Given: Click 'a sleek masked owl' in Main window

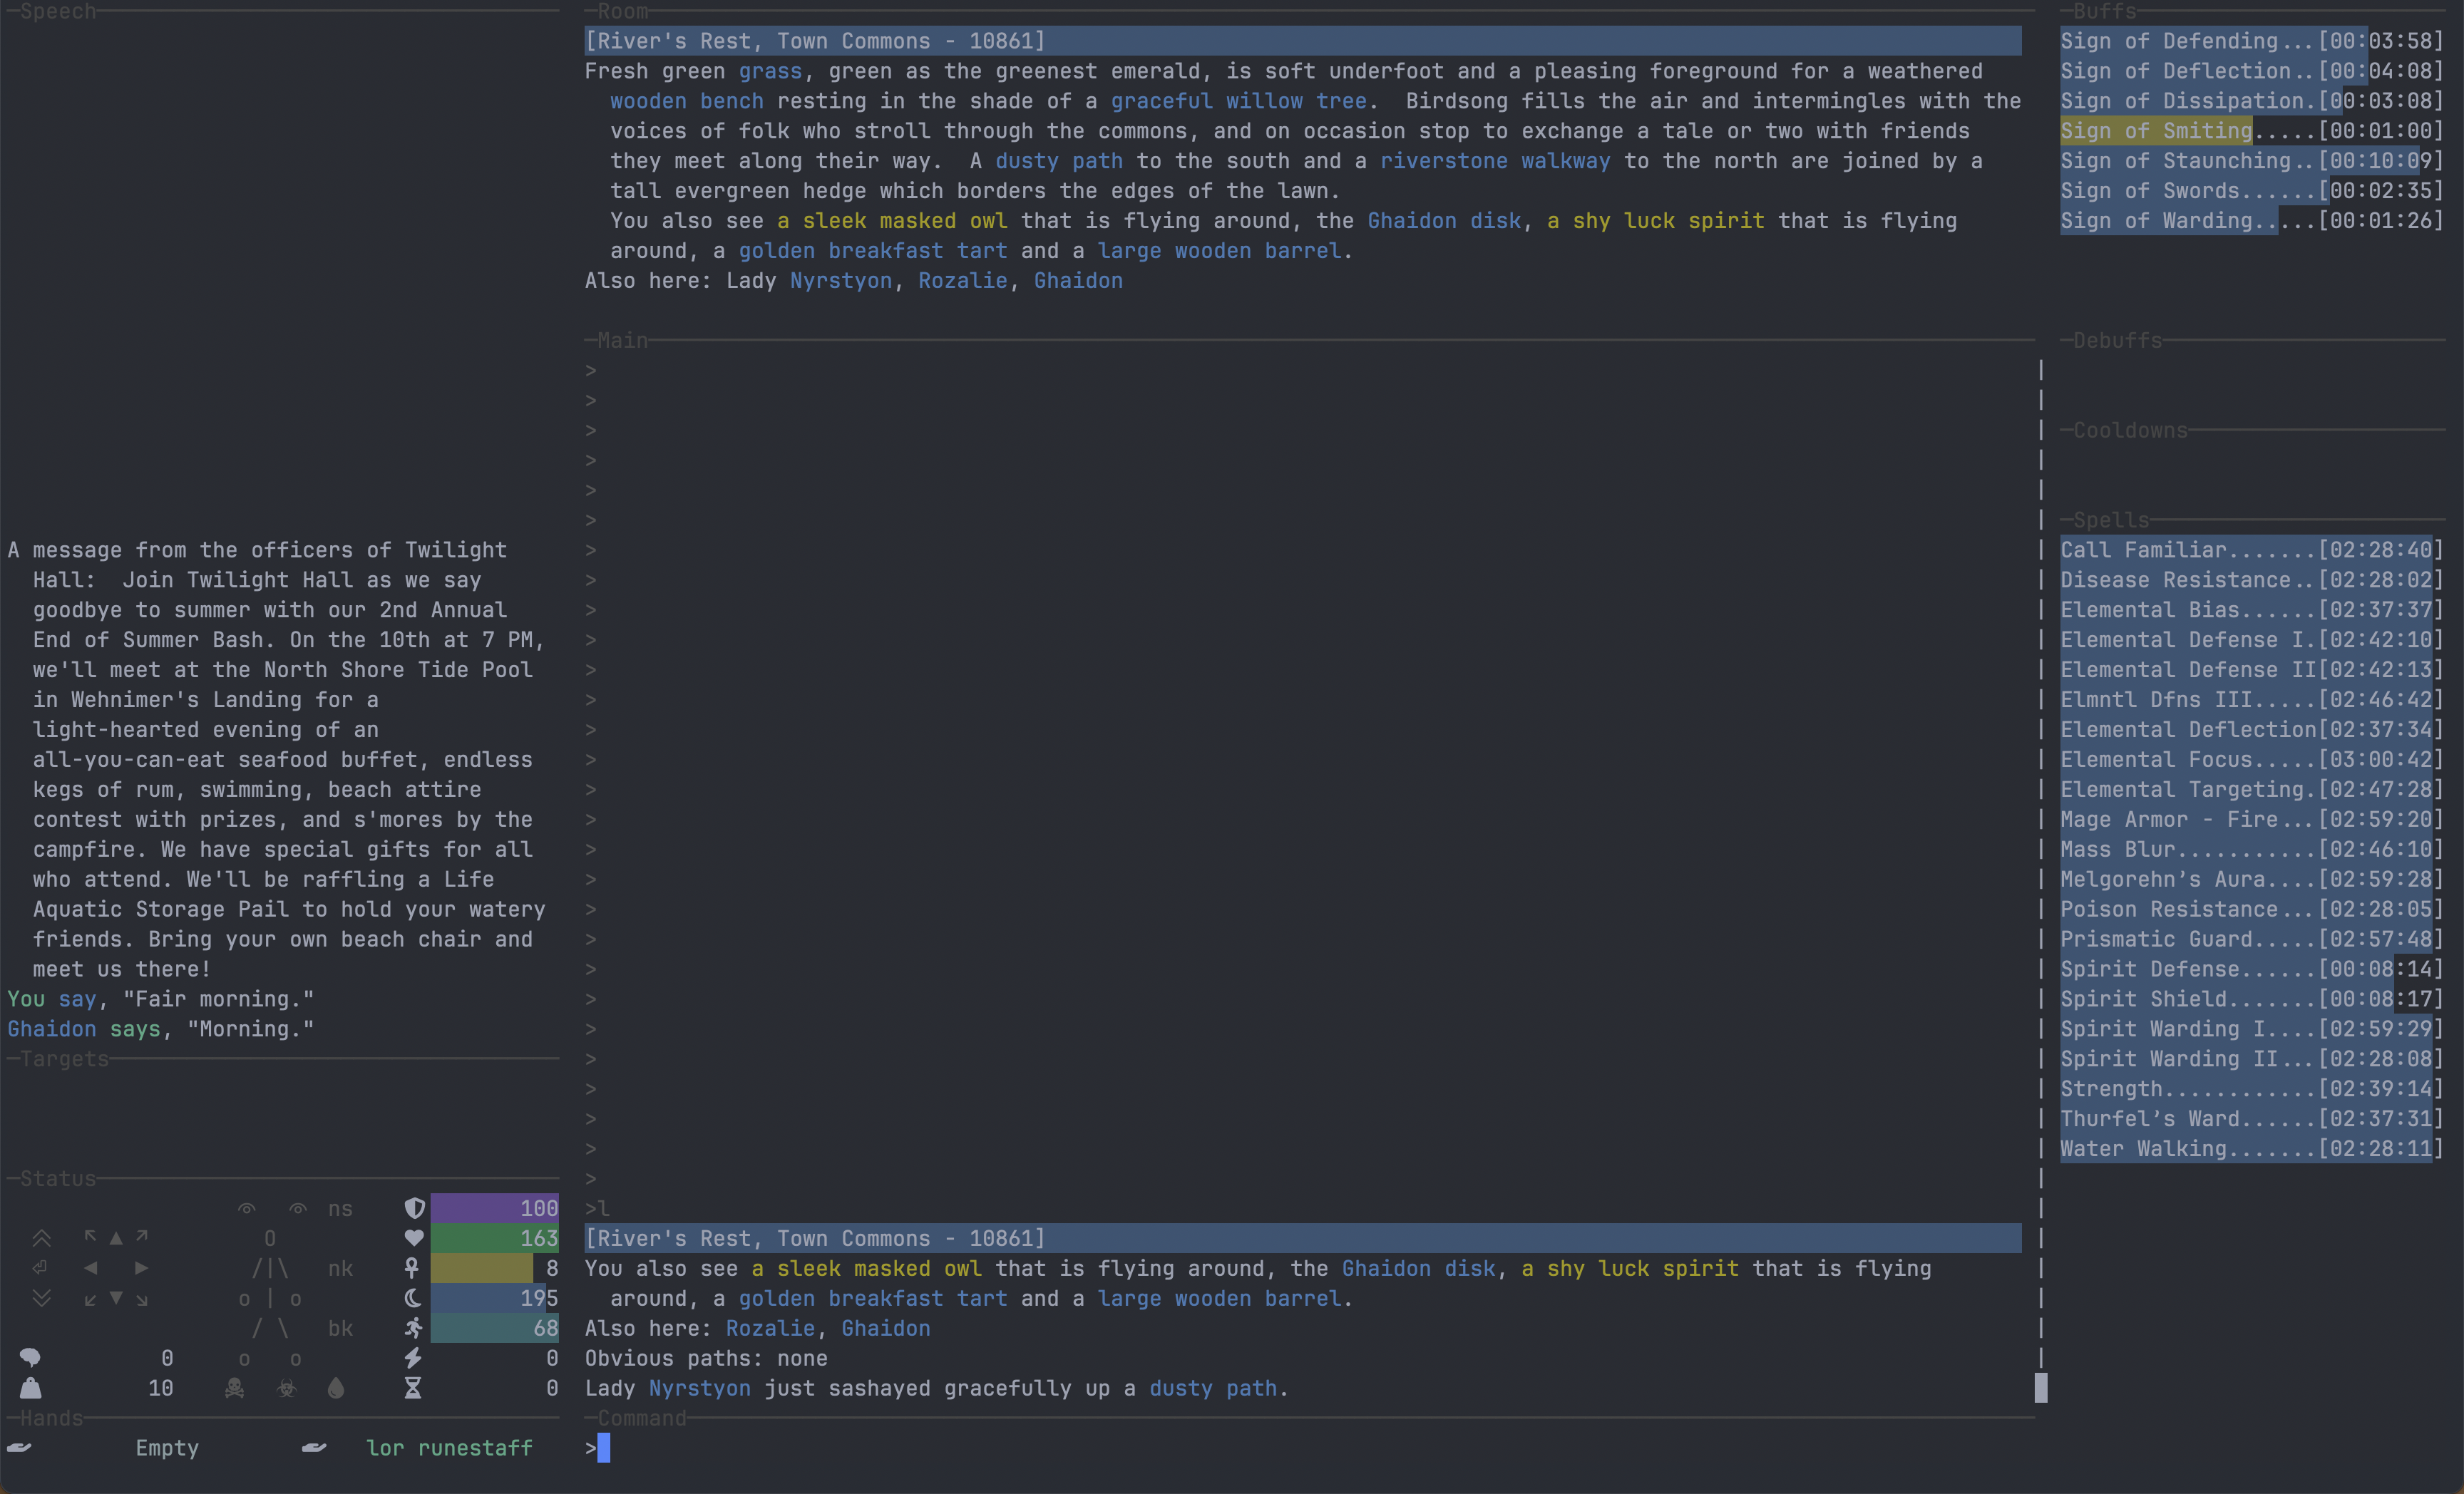Looking at the screenshot, I should tap(866, 1268).
